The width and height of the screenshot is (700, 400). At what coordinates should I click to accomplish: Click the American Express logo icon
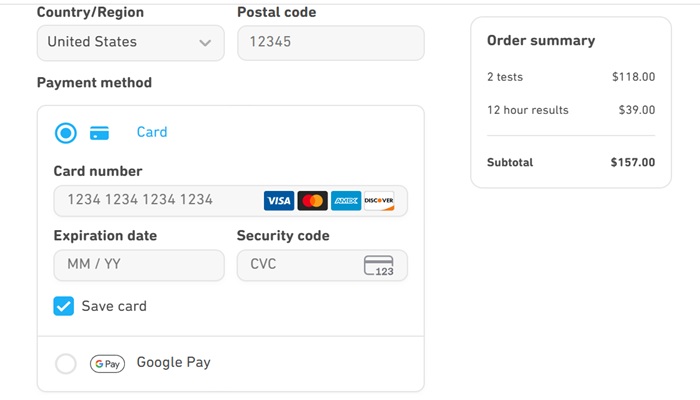(346, 201)
